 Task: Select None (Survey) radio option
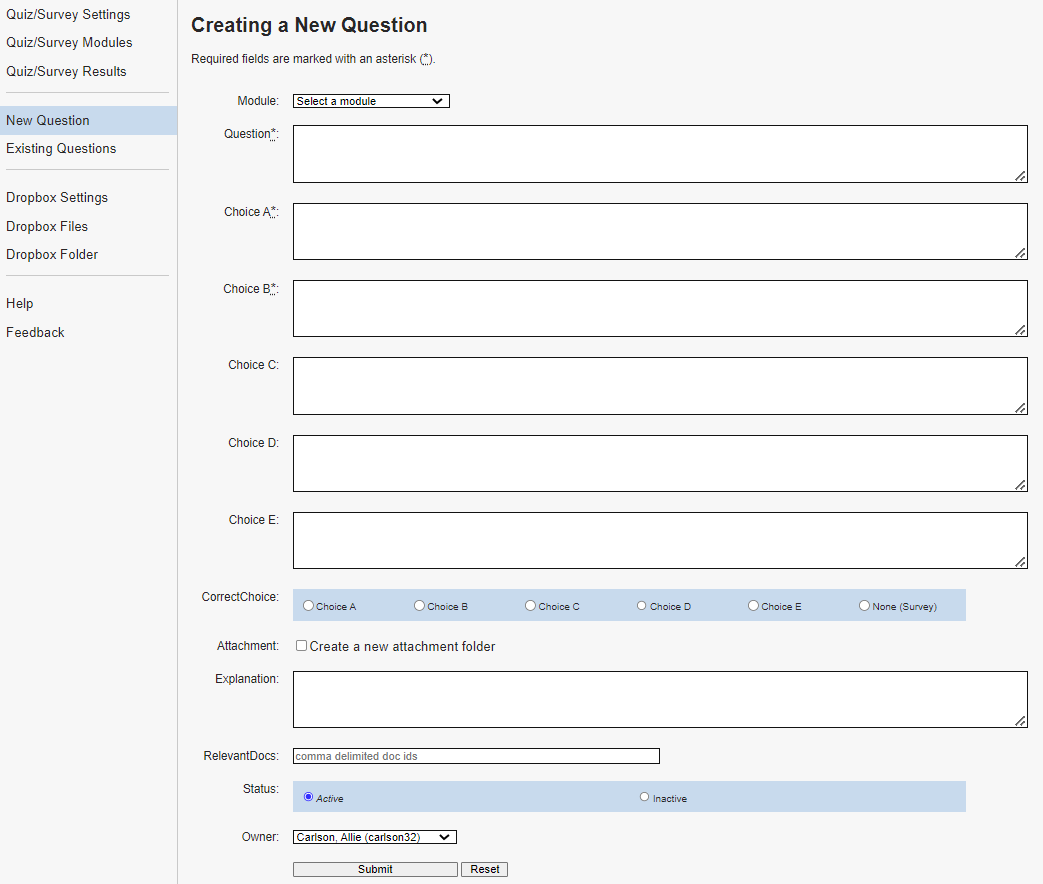click(864, 605)
